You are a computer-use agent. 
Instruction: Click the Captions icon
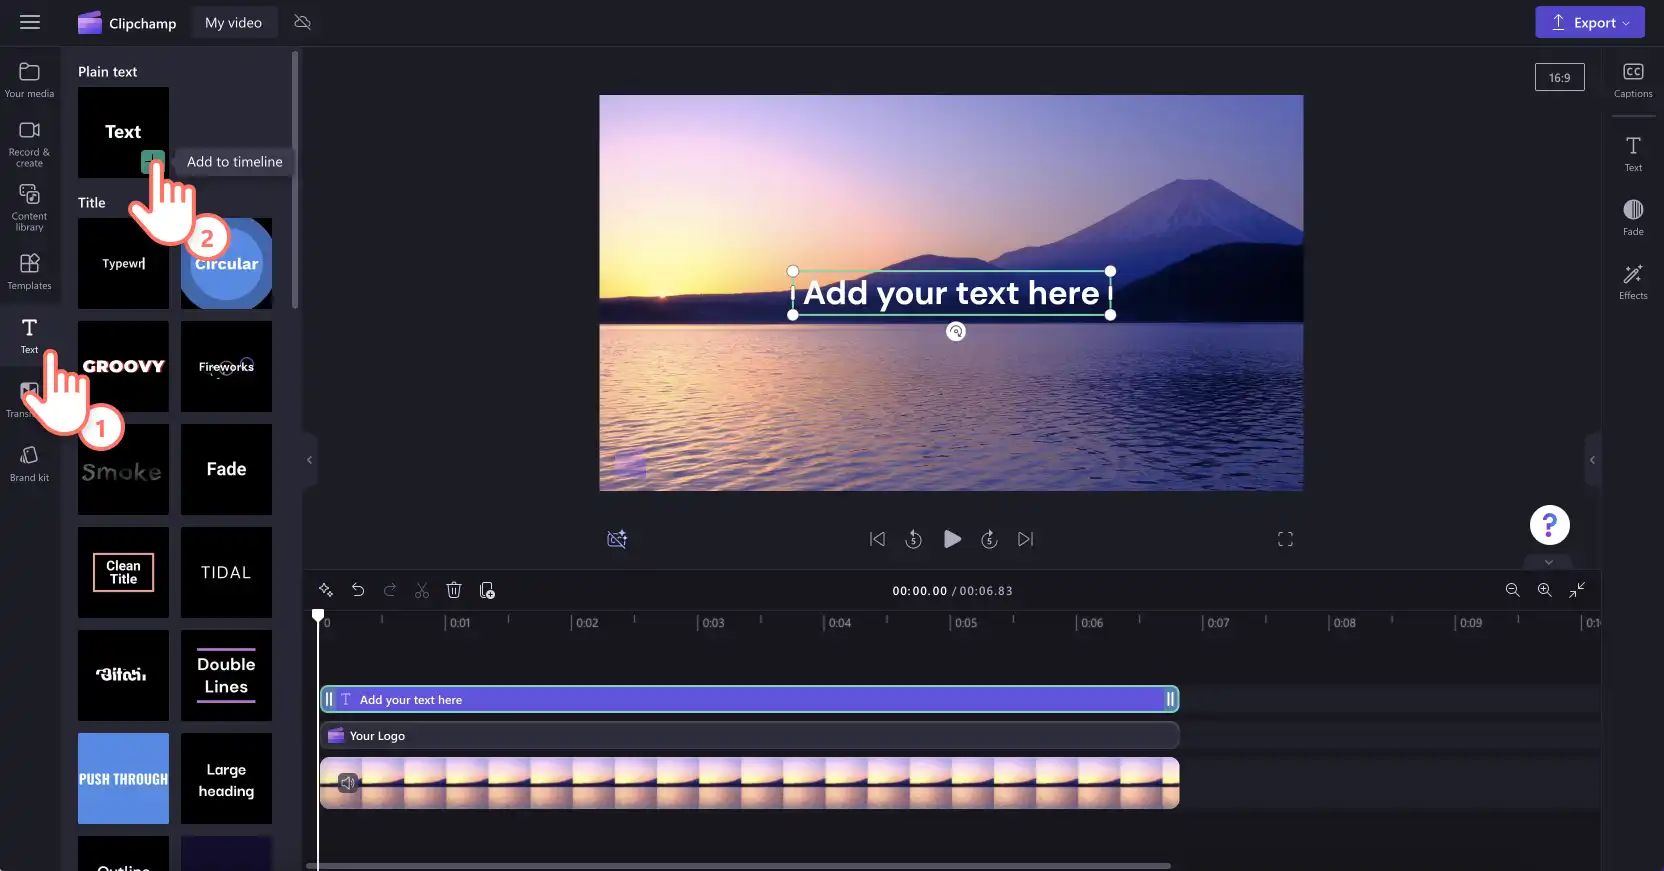[1633, 80]
